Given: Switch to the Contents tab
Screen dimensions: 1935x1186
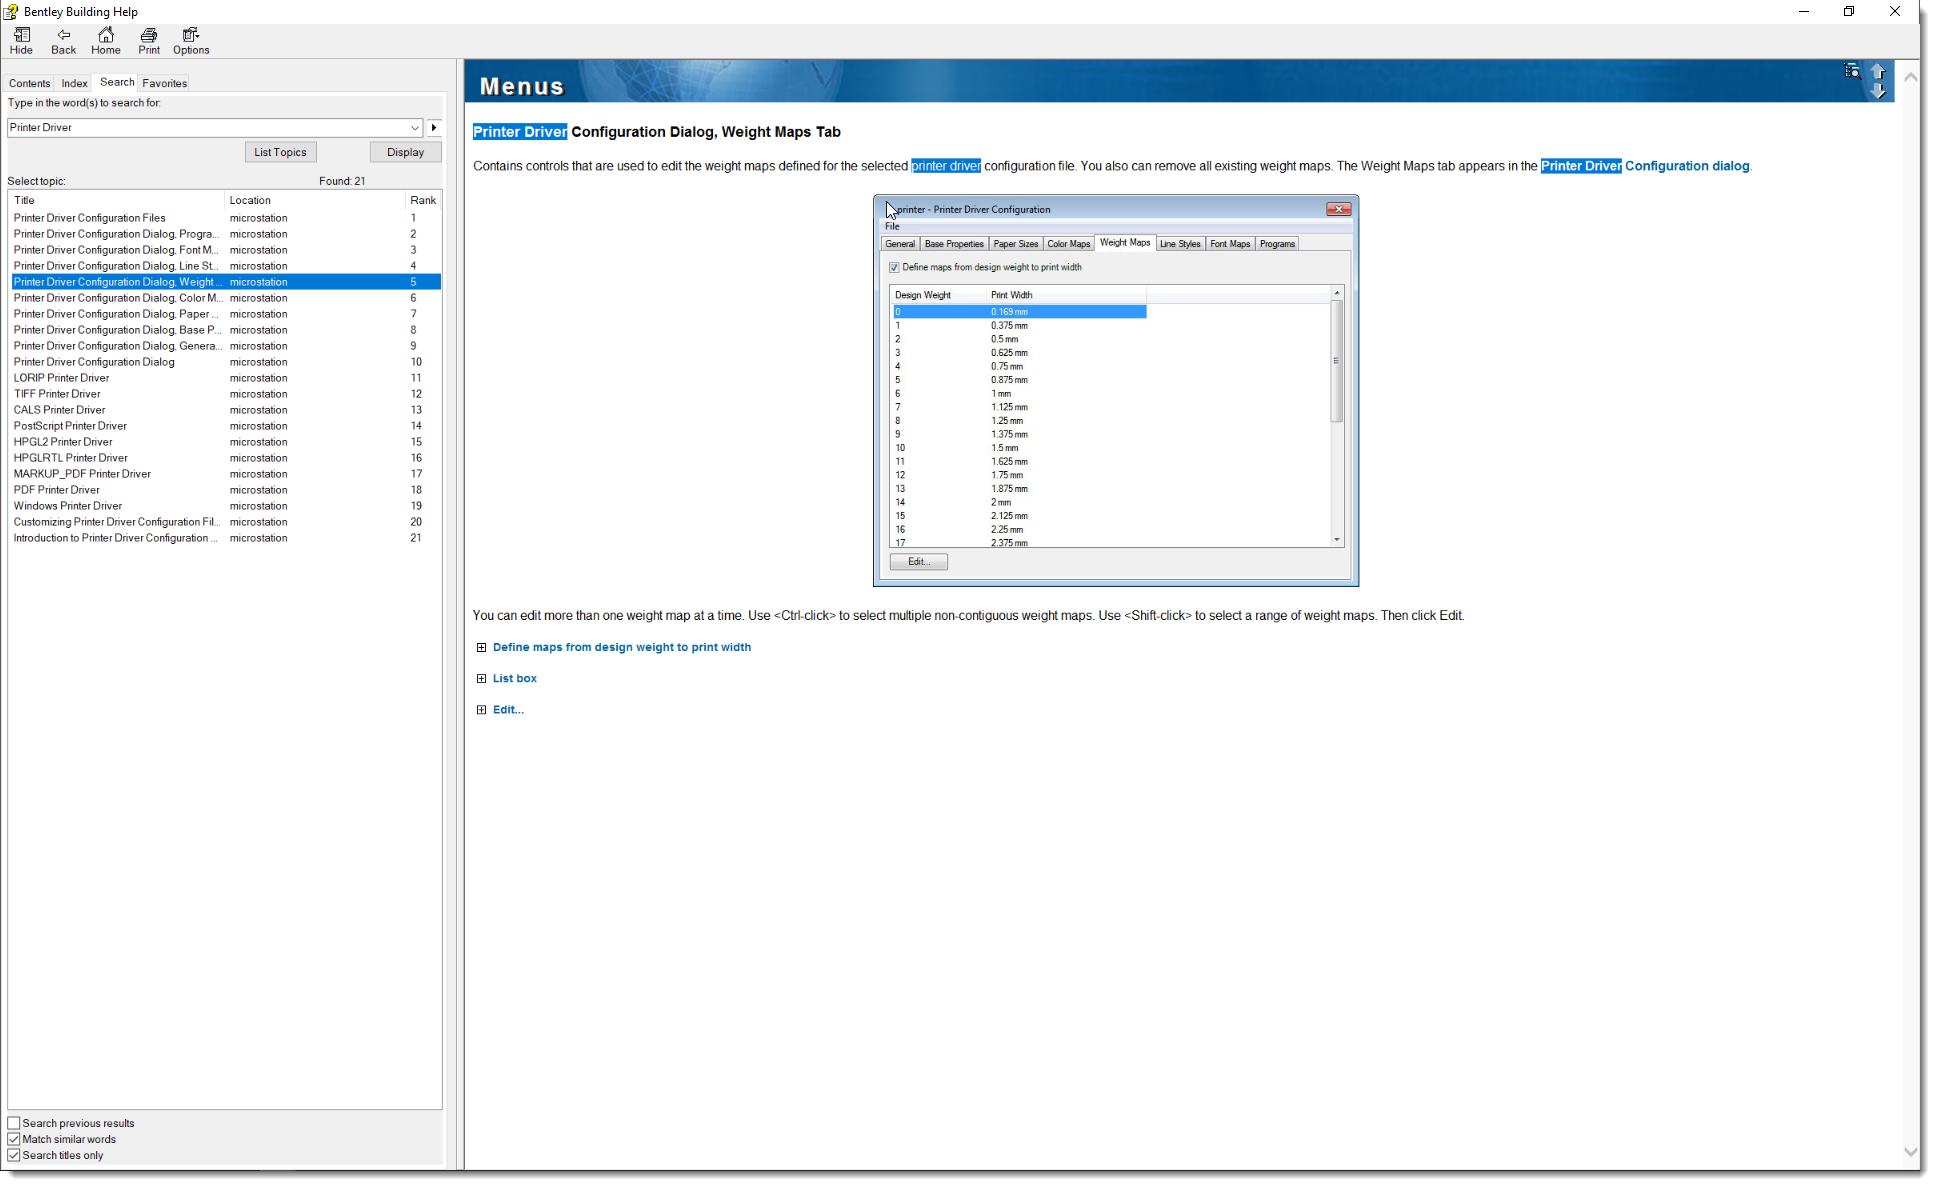Looking at the screenshot, I should coord(29,83).
